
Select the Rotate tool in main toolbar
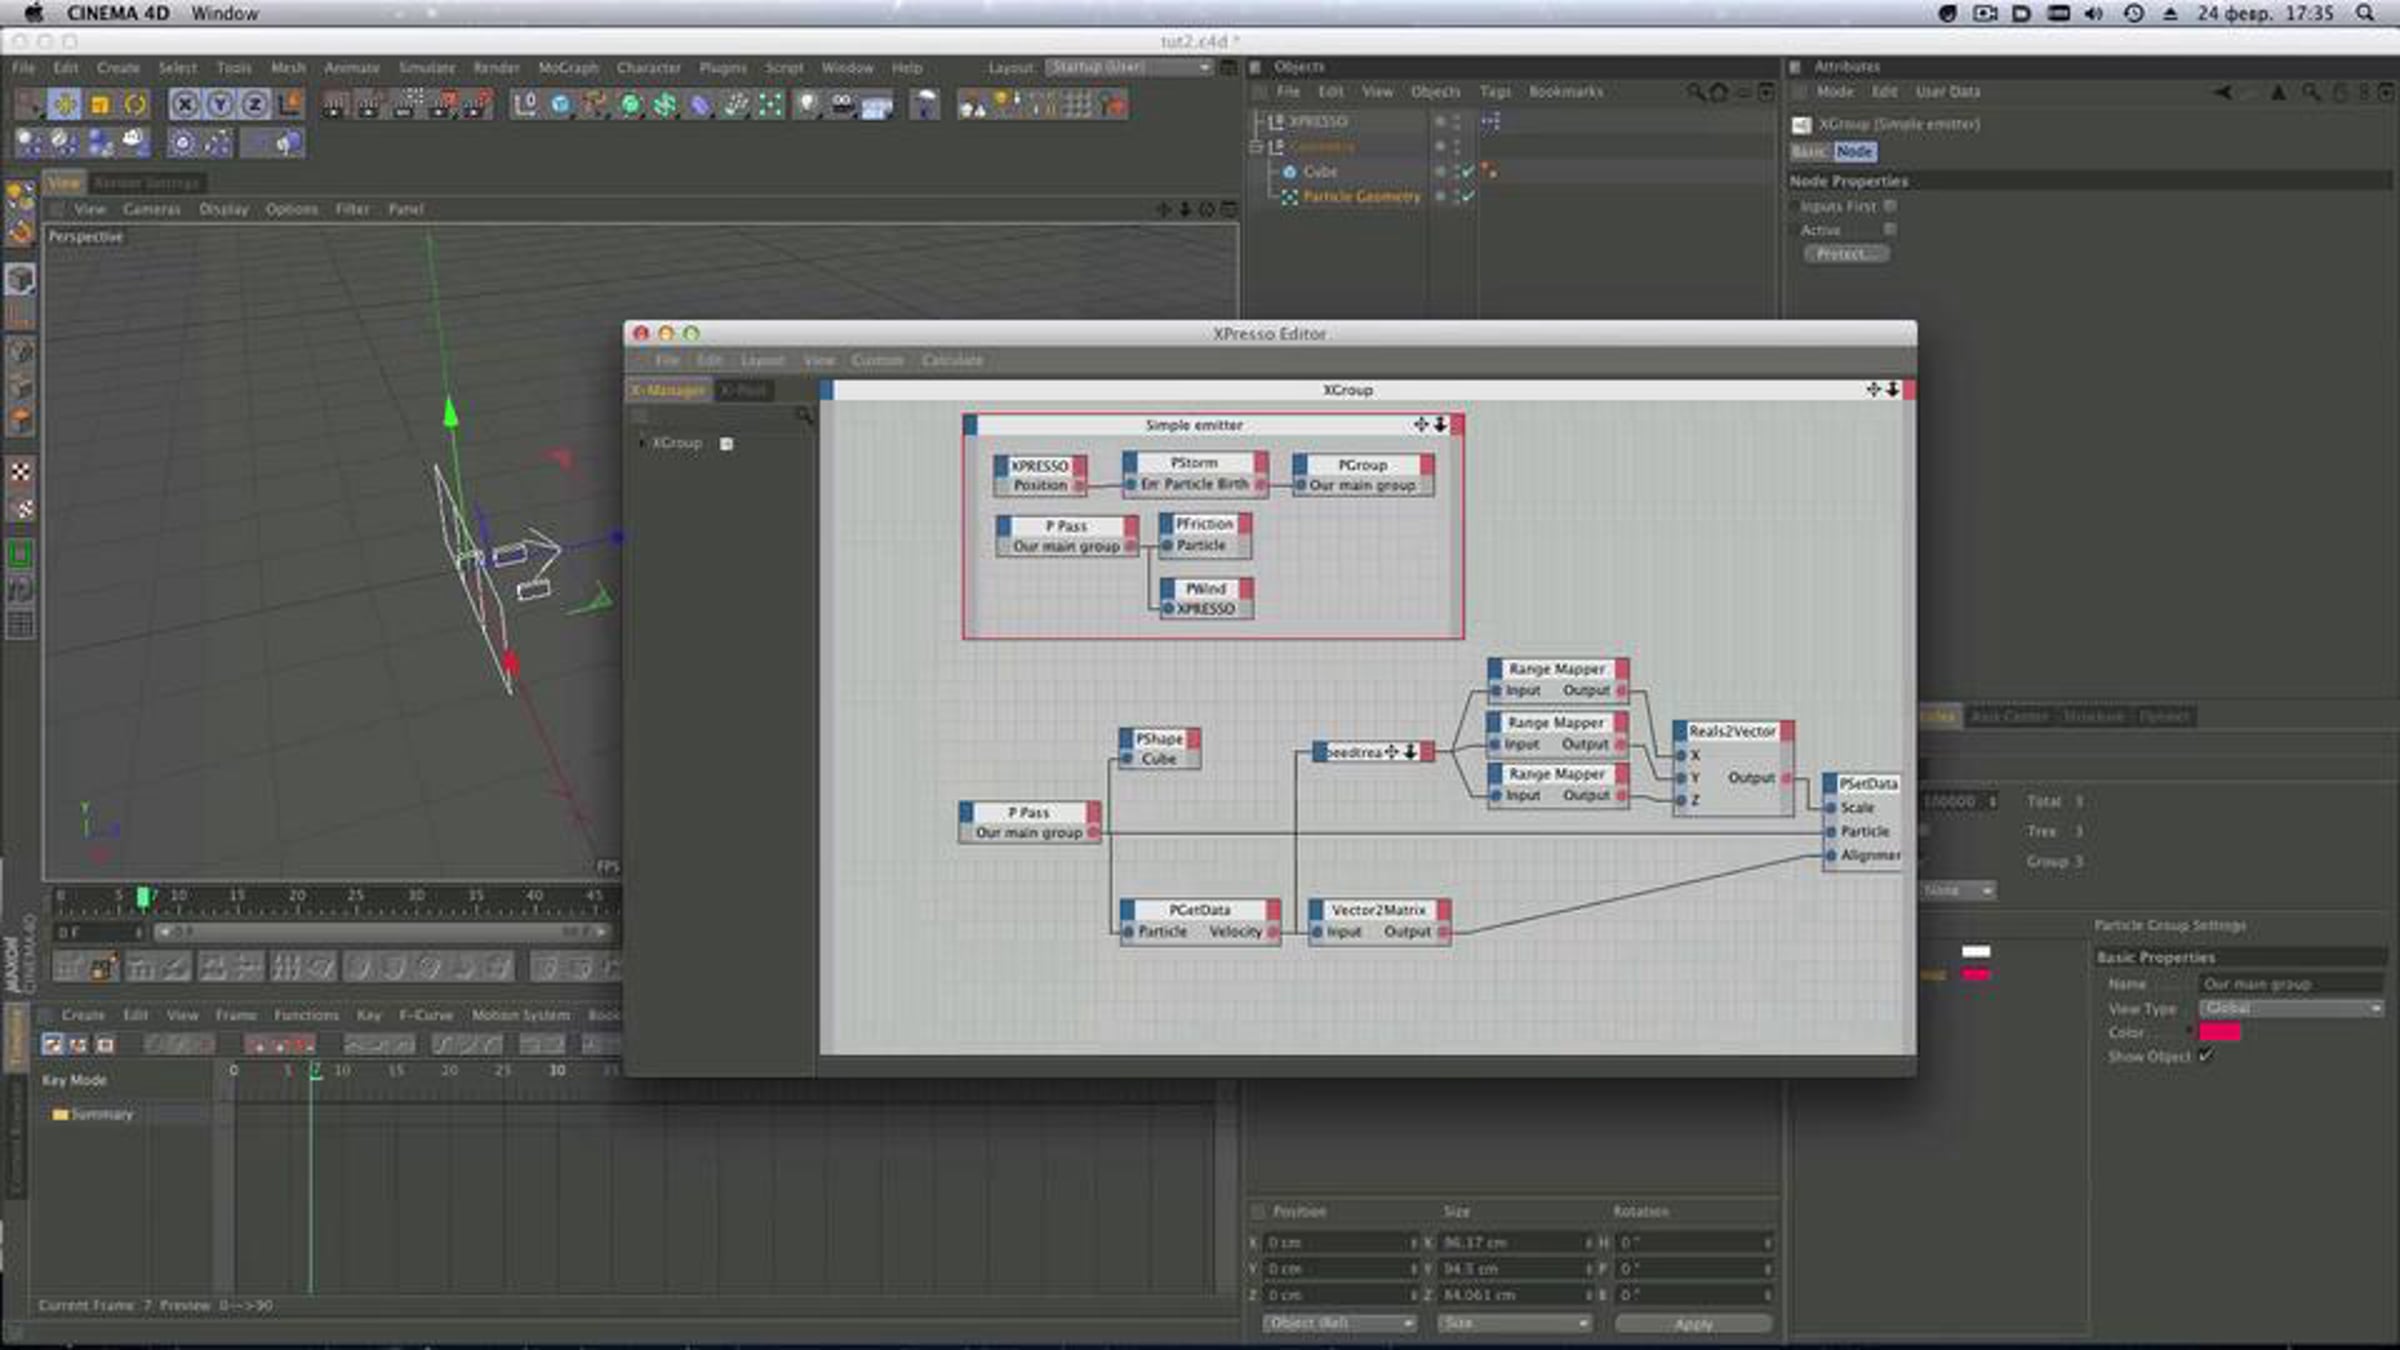[135, 104]
